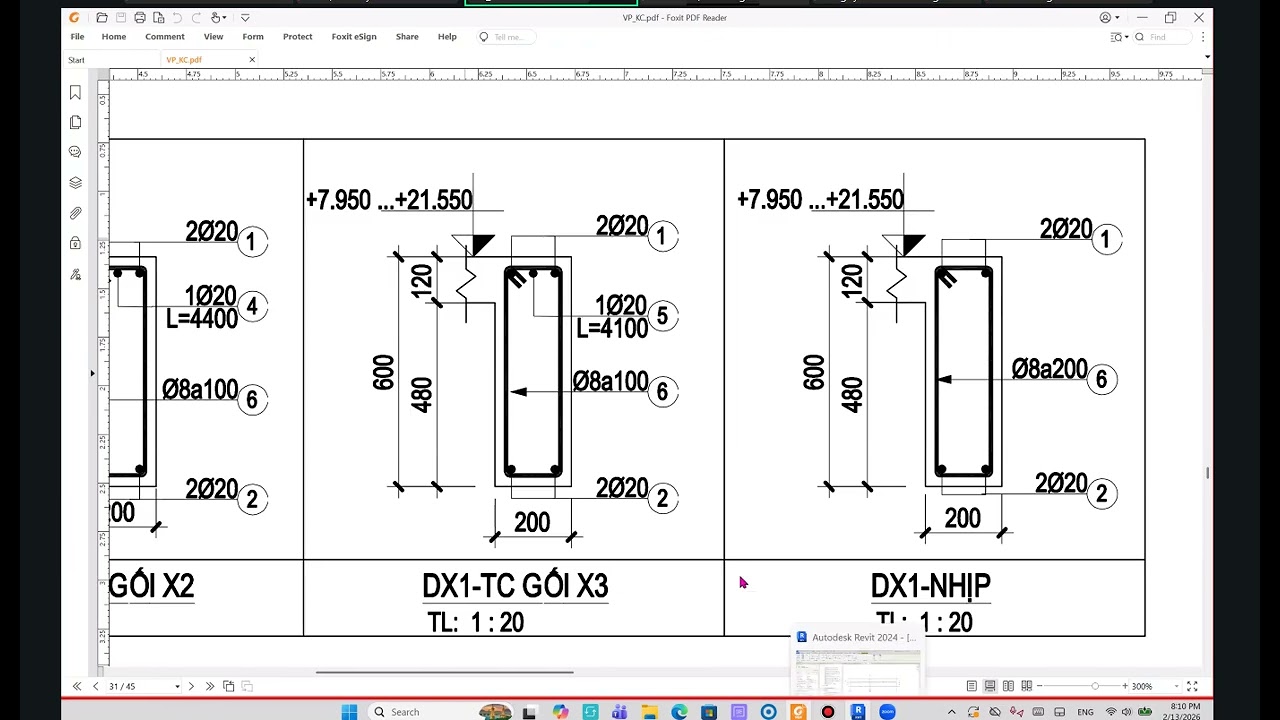Click the Find text field

(x=1162, y=37)
